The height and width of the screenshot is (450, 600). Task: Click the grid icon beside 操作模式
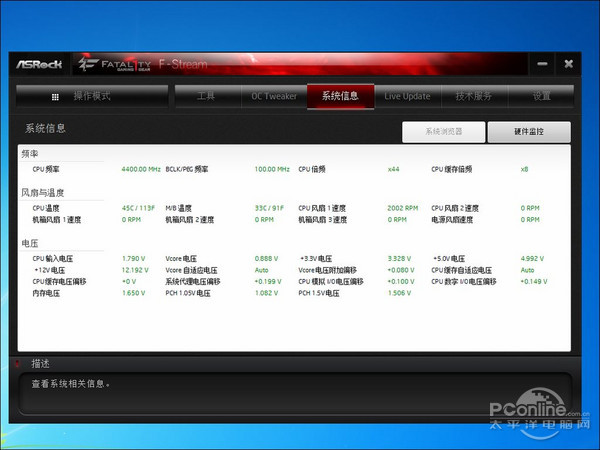click(55, 97)
